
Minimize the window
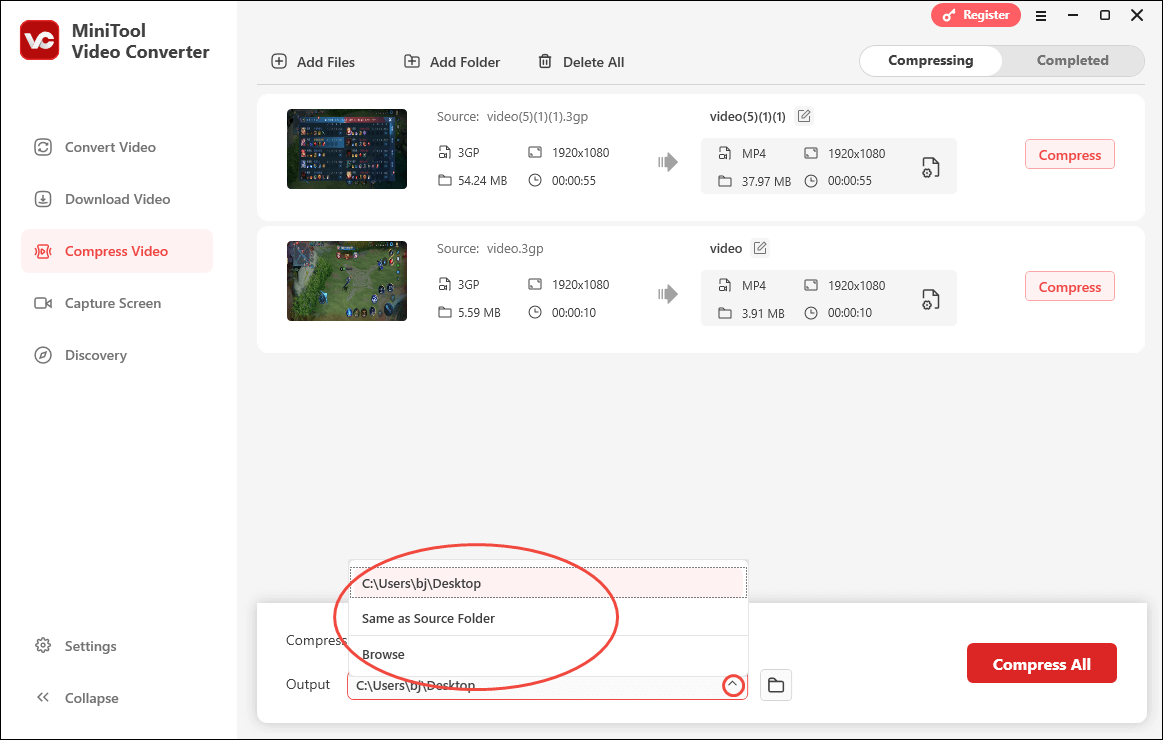coord(1073,15)
